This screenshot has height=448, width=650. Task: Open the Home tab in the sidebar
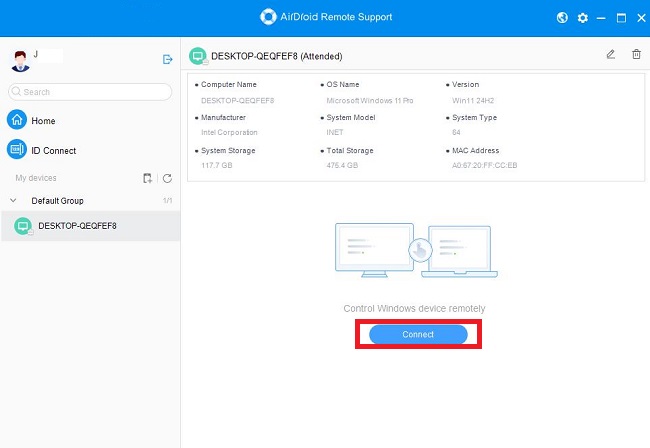tap(42, 120)
